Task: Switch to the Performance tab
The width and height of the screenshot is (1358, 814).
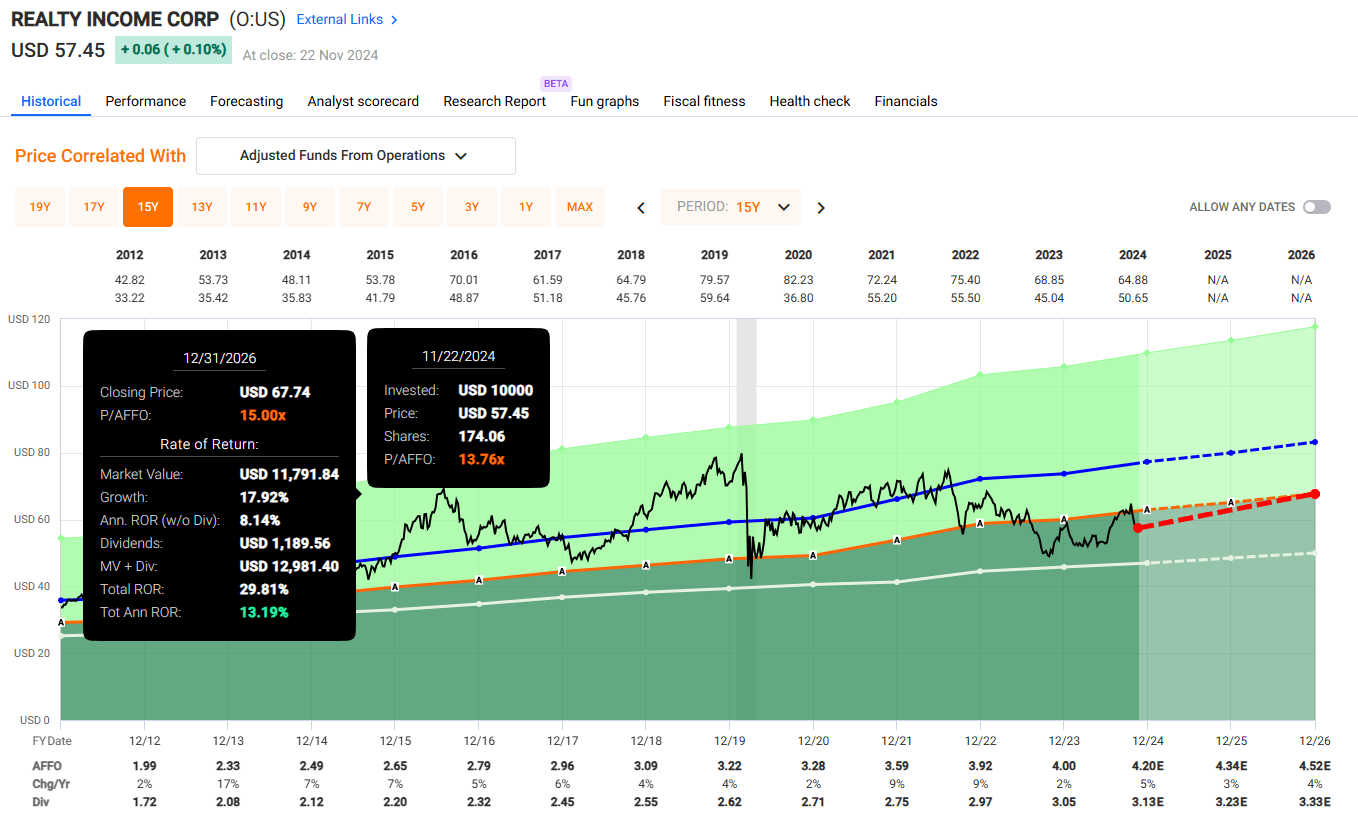Action: tap(146, 101)
